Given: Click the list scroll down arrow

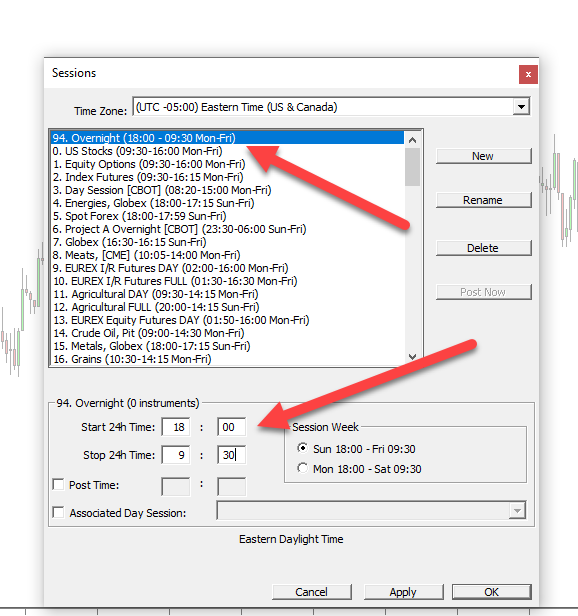Looking at the screenshot, I should [412, 357].
